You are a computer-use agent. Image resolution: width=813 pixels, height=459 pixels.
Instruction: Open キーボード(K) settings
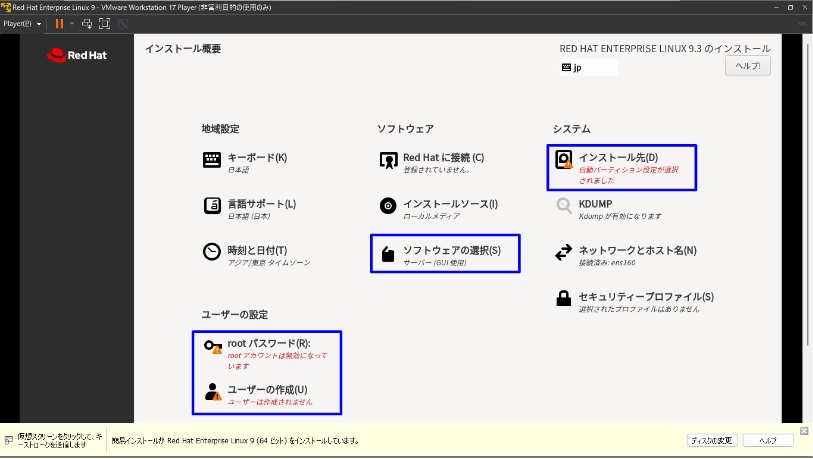pyautogui.click(x=257, y=158)
